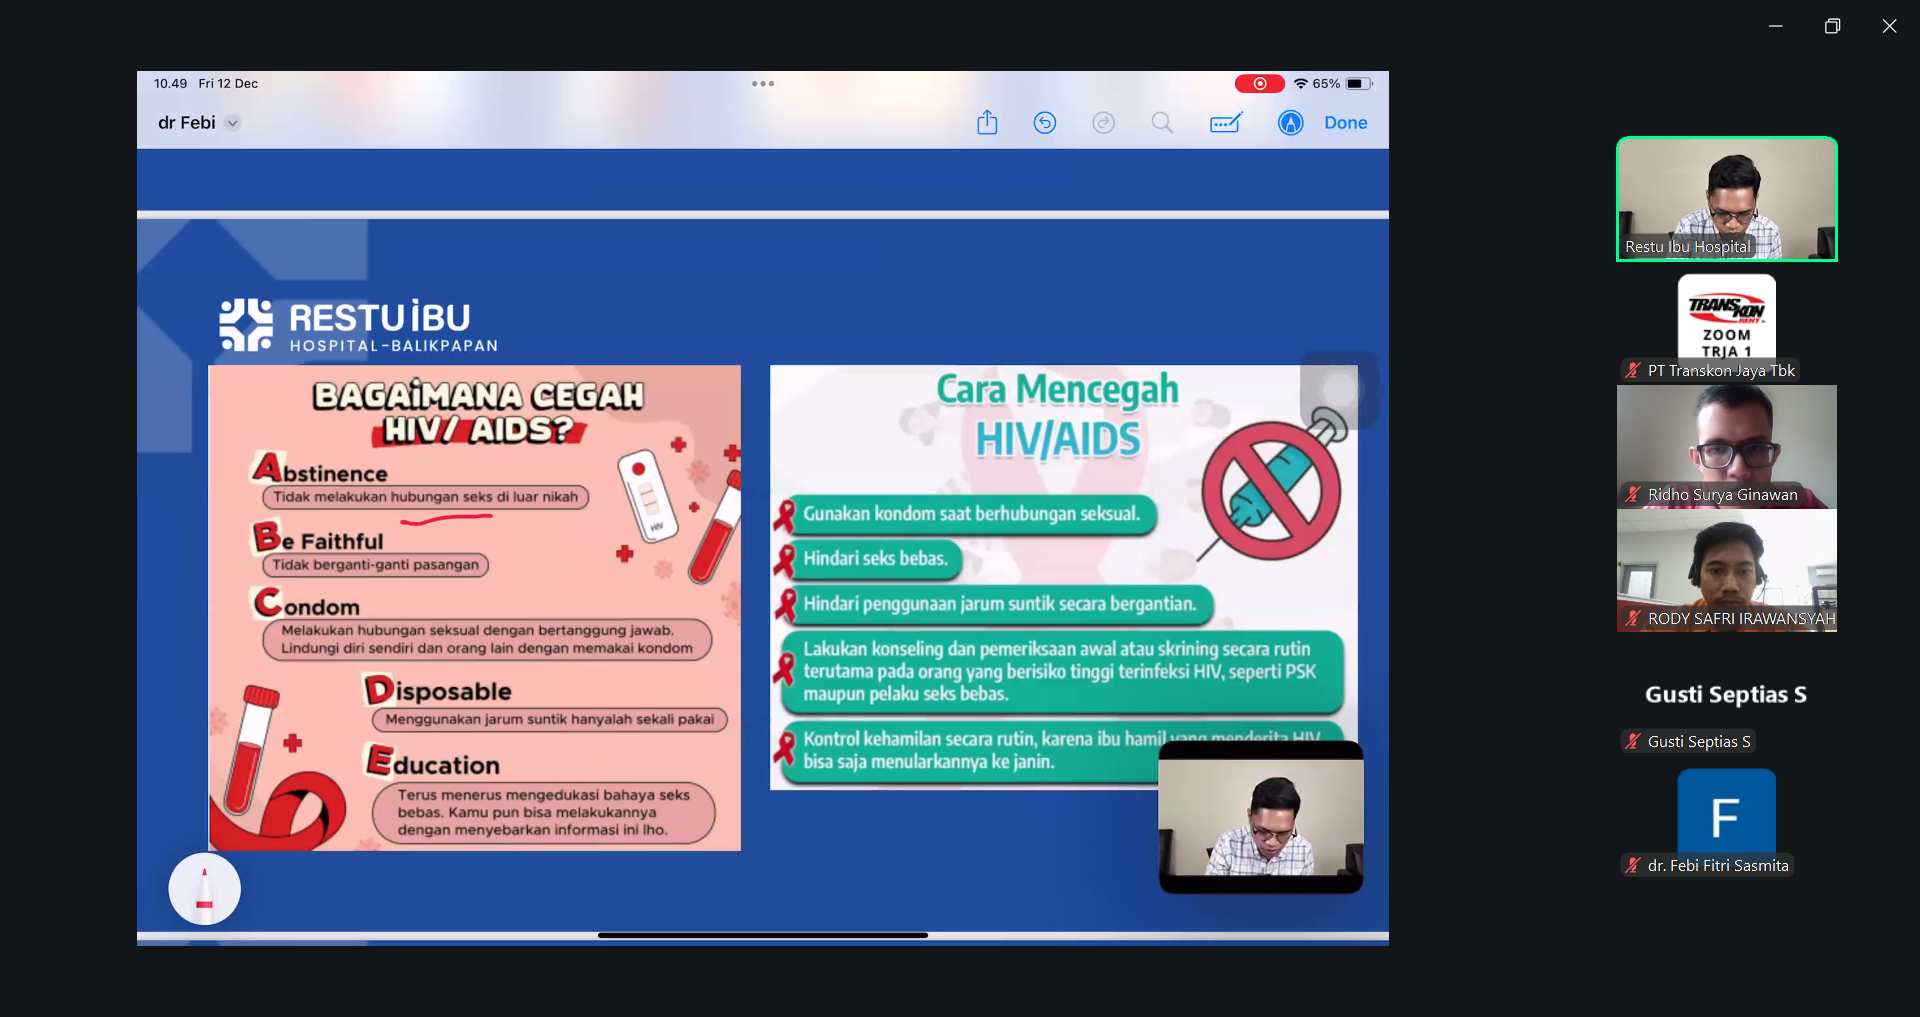Click the red screen recording indicator
This screenshot has height=1017, width=1920.
[x=1259, y=84]
